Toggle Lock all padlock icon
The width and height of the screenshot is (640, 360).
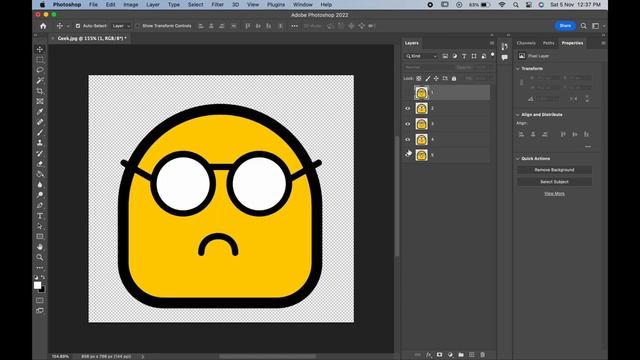click(x=454, y=78)
